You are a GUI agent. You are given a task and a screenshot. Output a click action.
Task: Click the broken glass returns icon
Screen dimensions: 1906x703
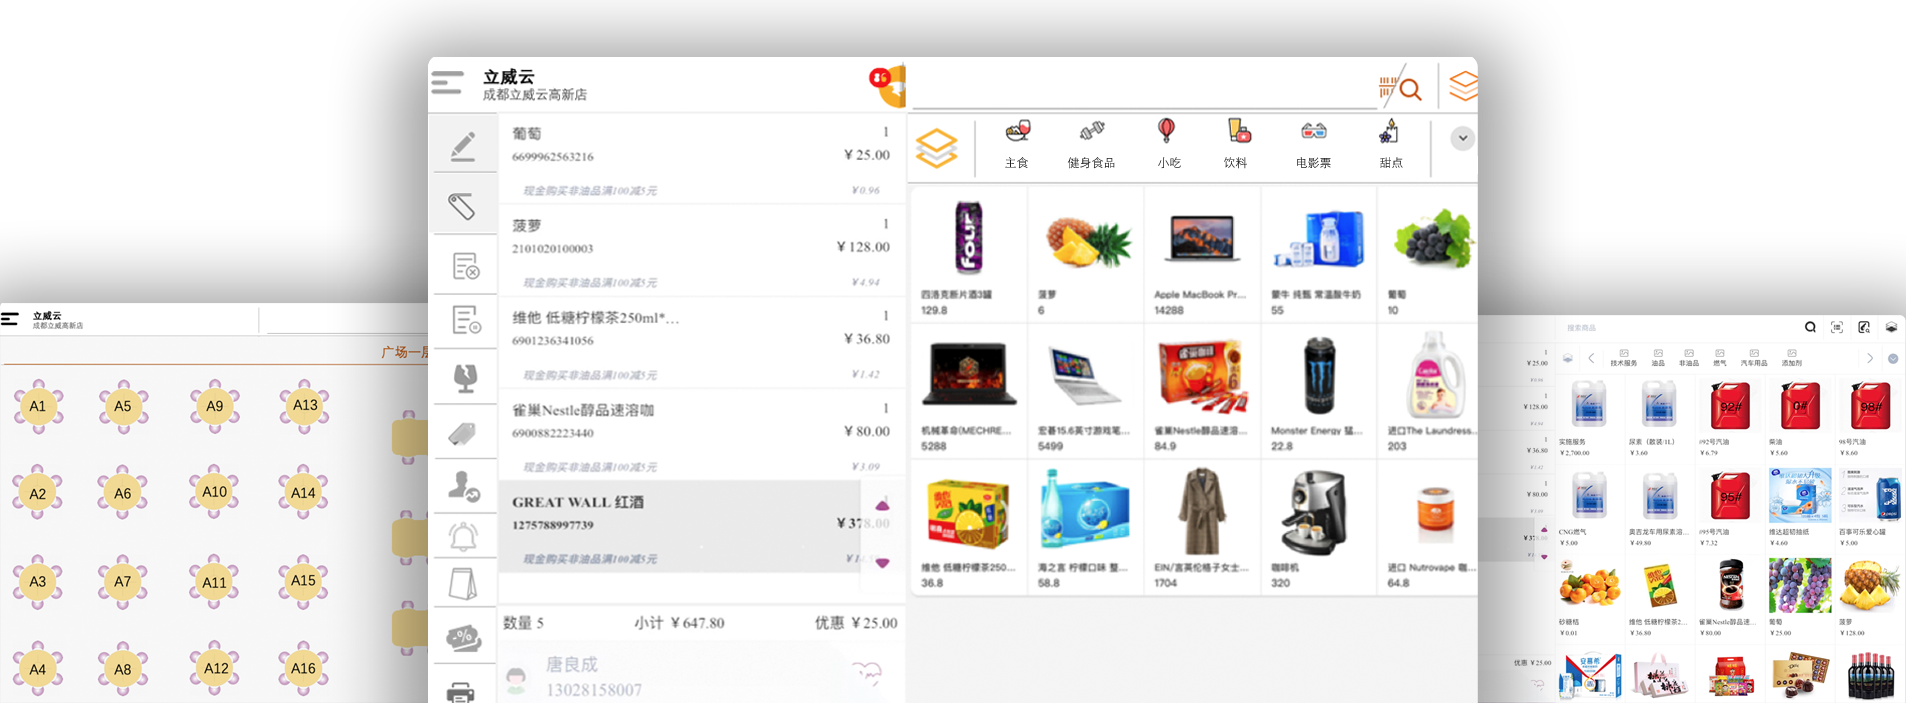click(x=464, y=377)
